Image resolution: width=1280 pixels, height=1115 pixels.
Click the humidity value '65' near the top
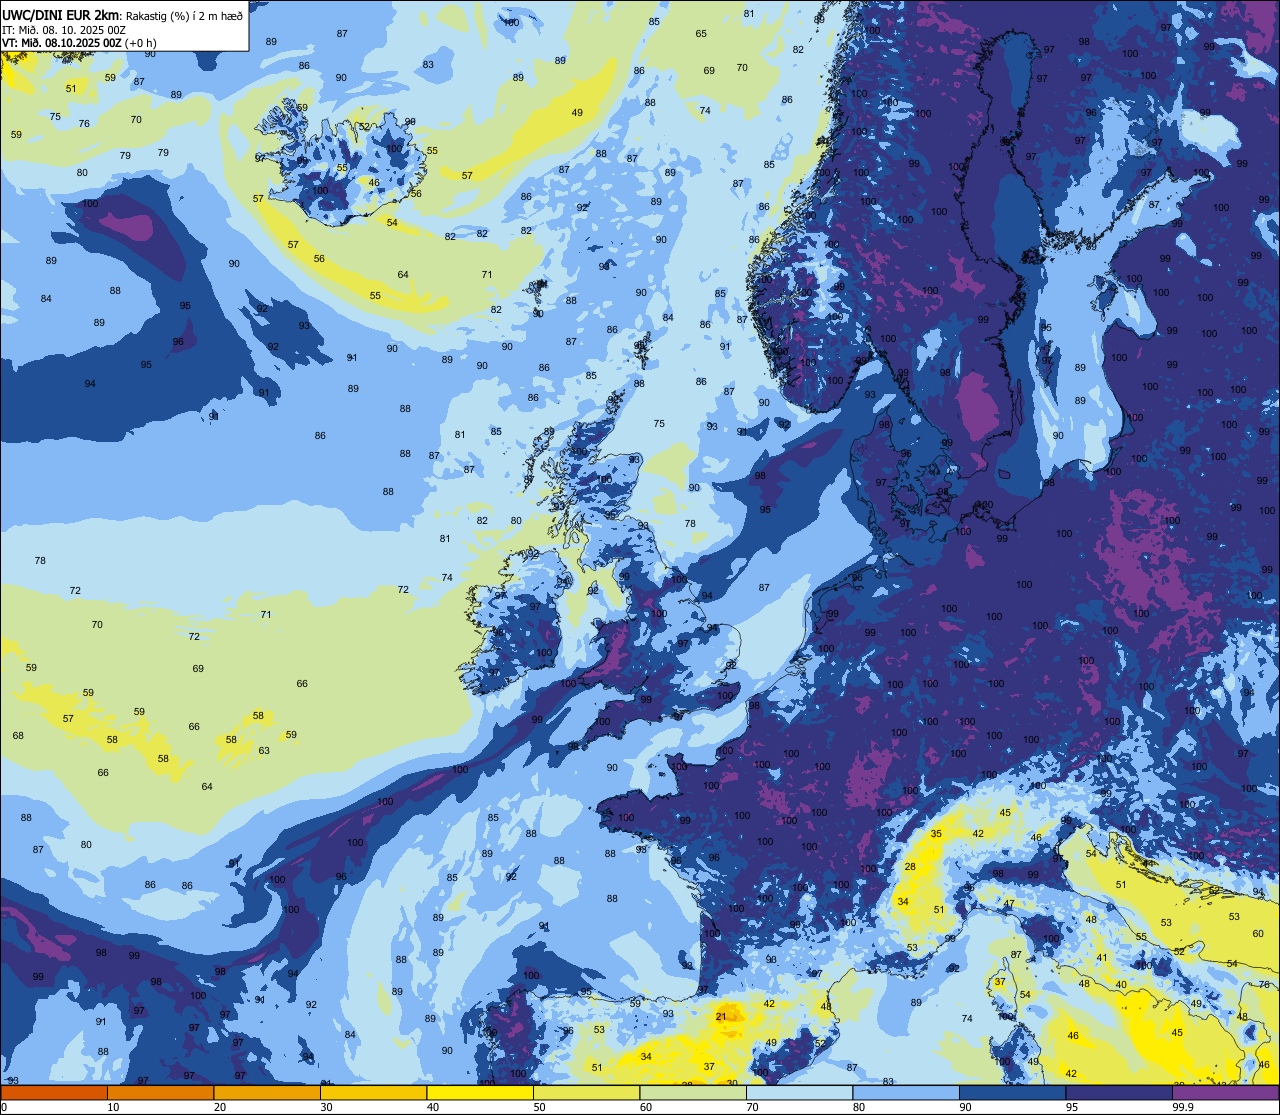[701, 34]
